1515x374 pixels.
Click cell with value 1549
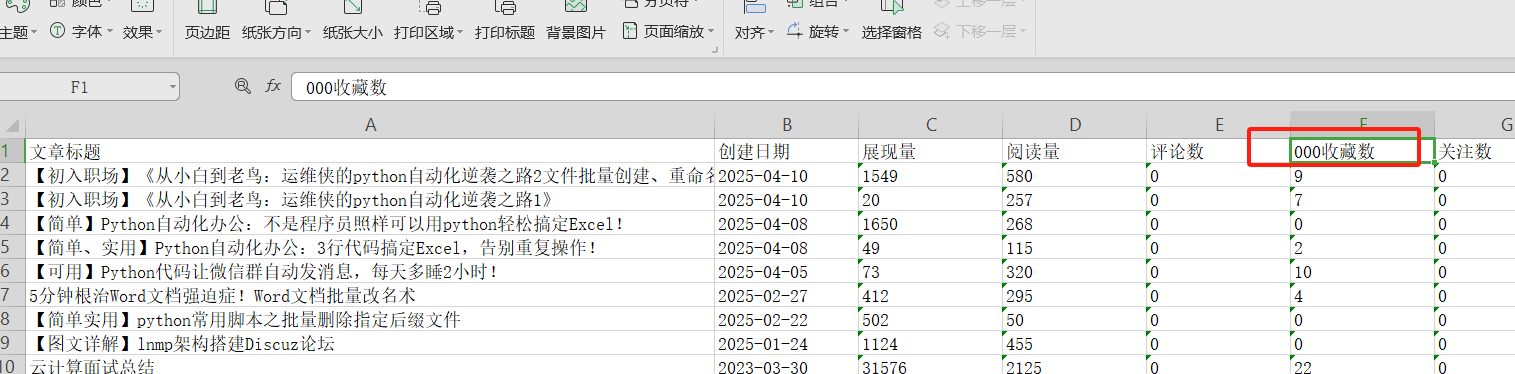[x=931, y=175]
